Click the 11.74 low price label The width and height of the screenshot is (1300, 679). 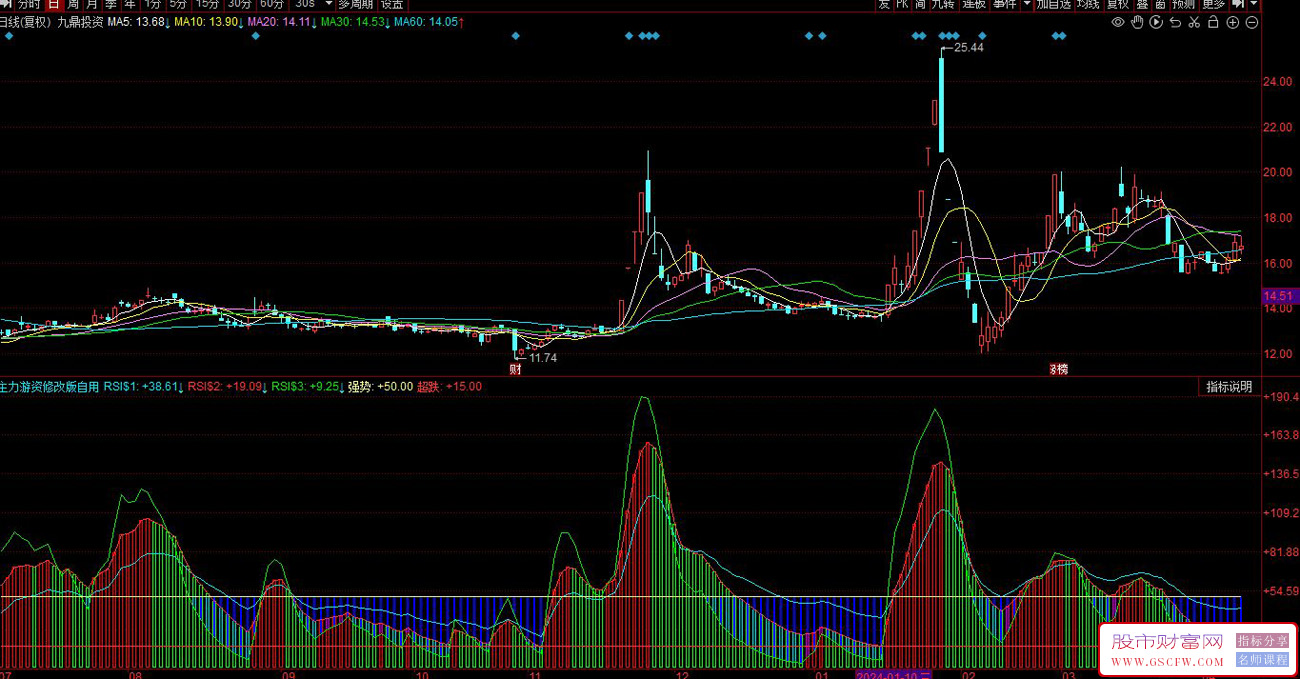(x=543, y=358)
